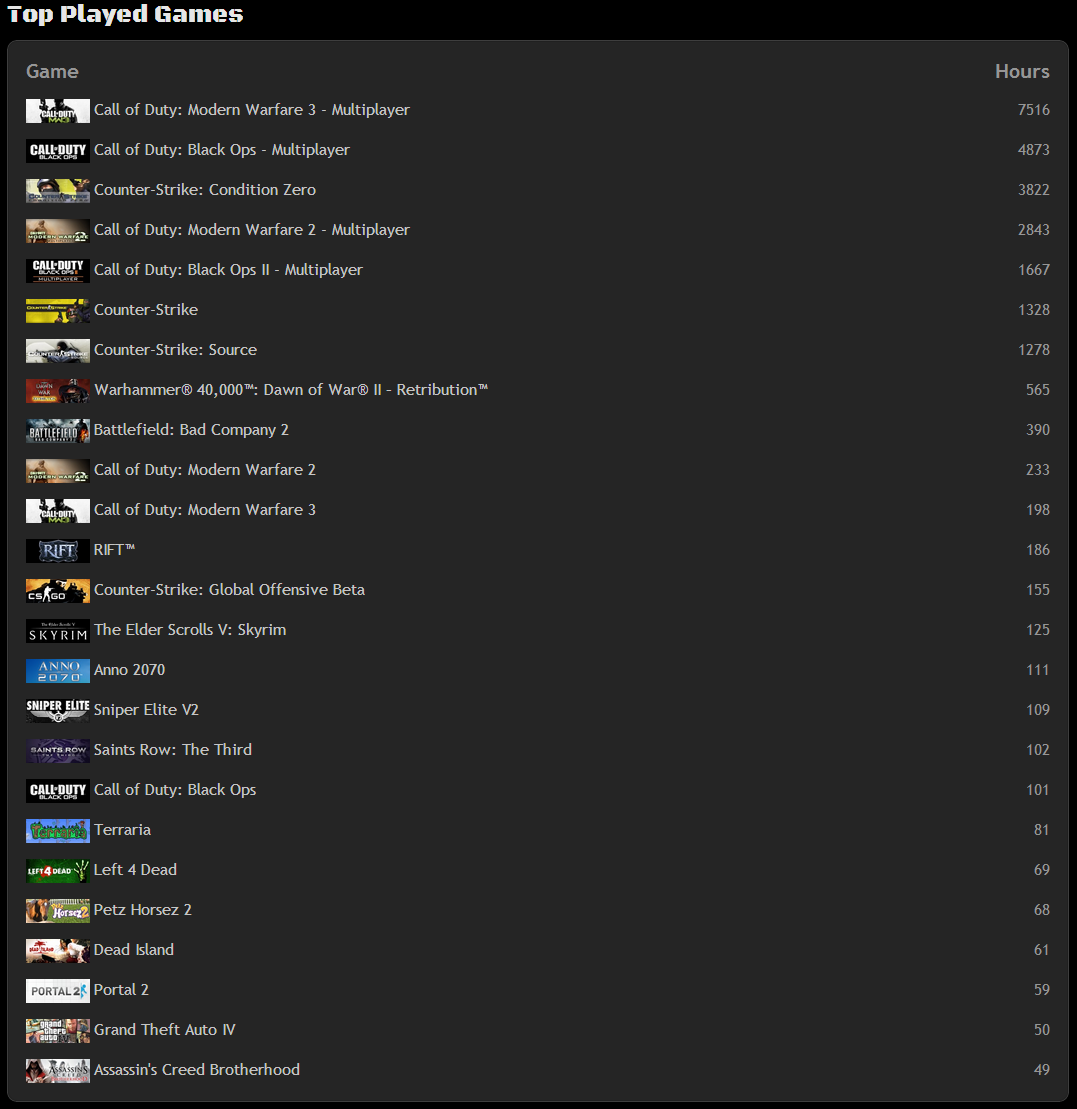Screen dimensions: 1077x1109
Task: Open Call of Duty: Black Ops - Multiplayer title
Action: point(222,150)
